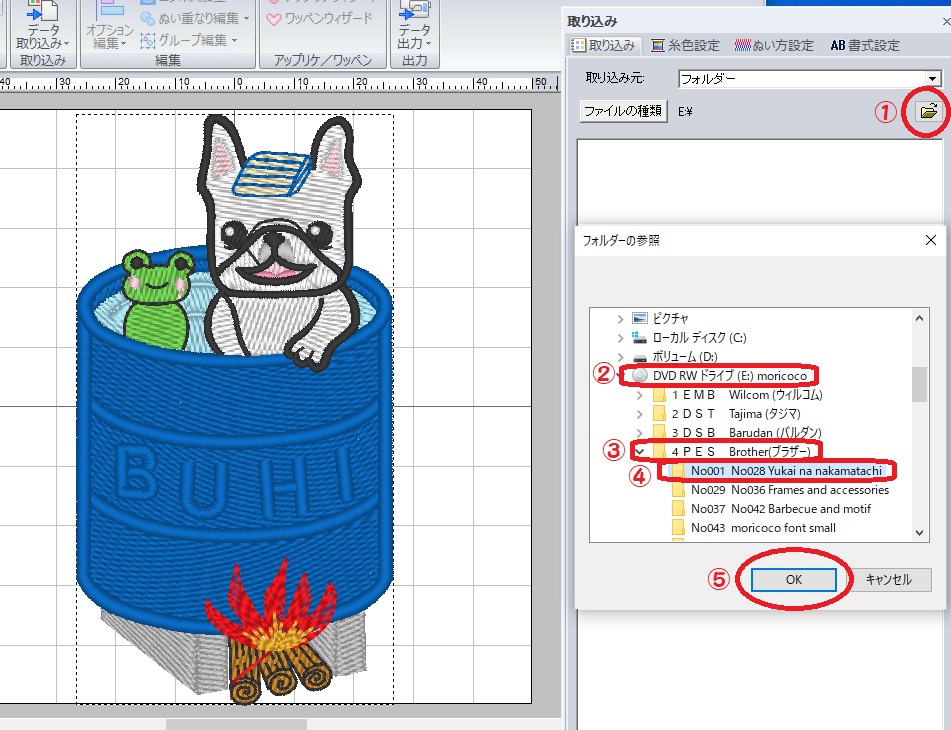Expand the ピクチャ tree node

point(620,318)
